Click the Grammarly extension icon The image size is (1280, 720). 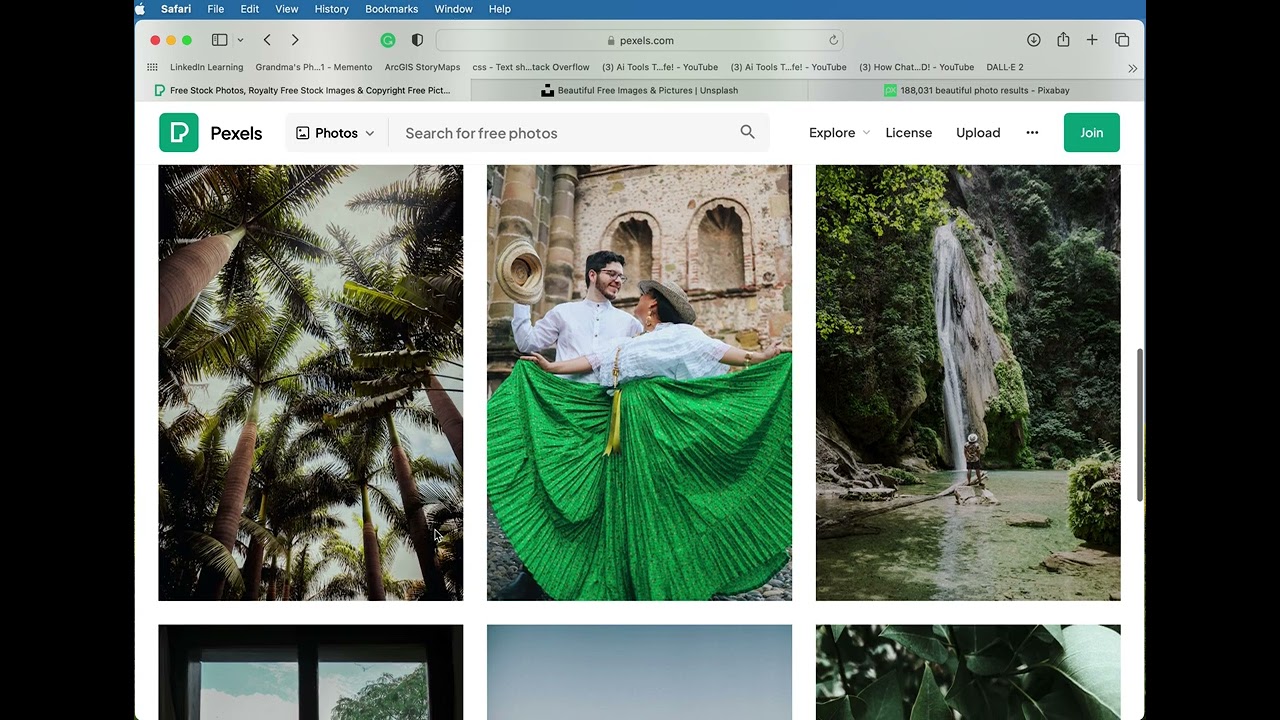pyautogui.click(x=388, y=40)
